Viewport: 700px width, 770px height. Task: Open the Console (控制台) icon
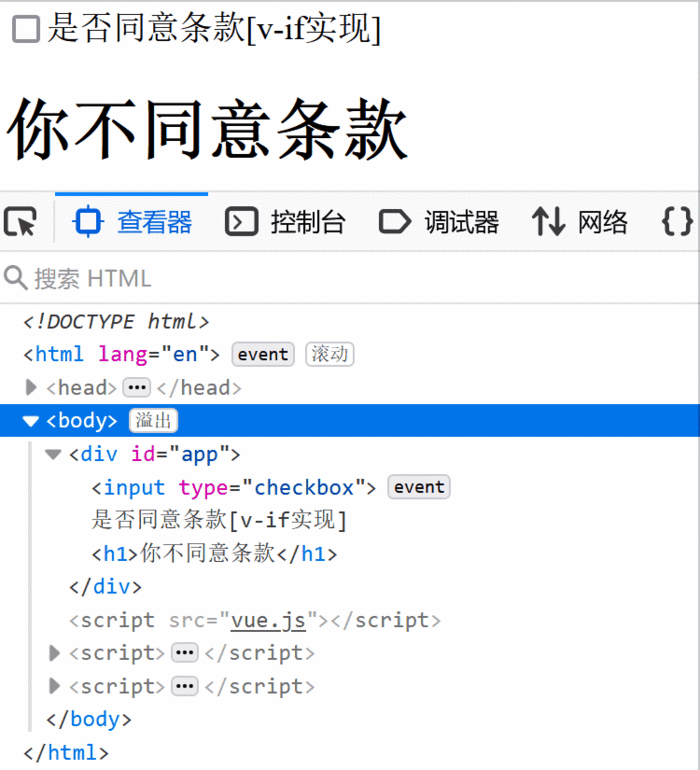(241, 222)
